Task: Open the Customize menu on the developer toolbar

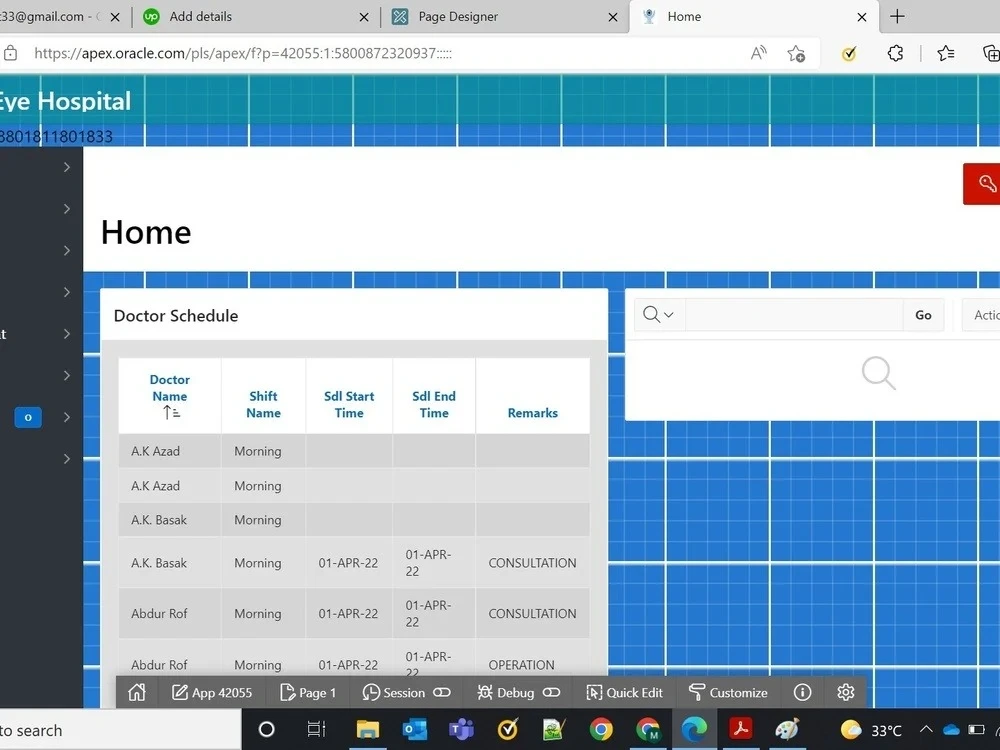Action: pyautogui.click(x=728, y=692)
